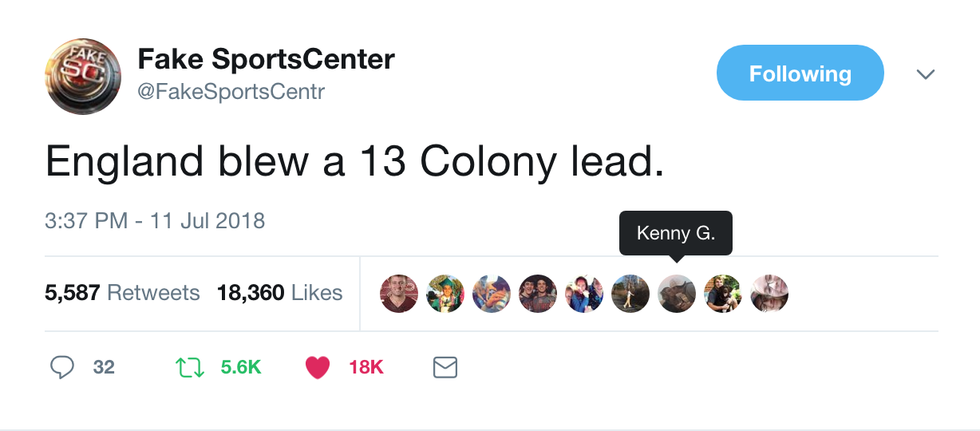View the 5,587 Retweets list
The image size is (980, 431).
[x=122, y=293]
